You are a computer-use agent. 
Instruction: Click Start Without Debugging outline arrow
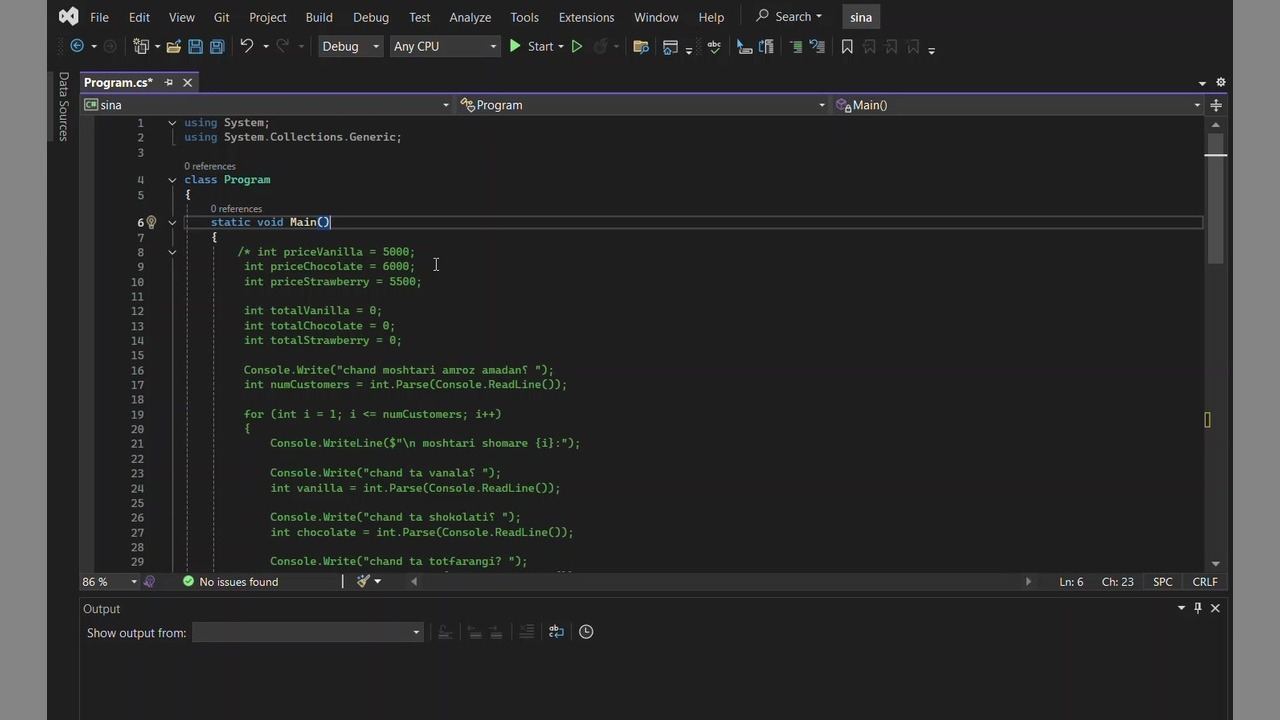577,47
